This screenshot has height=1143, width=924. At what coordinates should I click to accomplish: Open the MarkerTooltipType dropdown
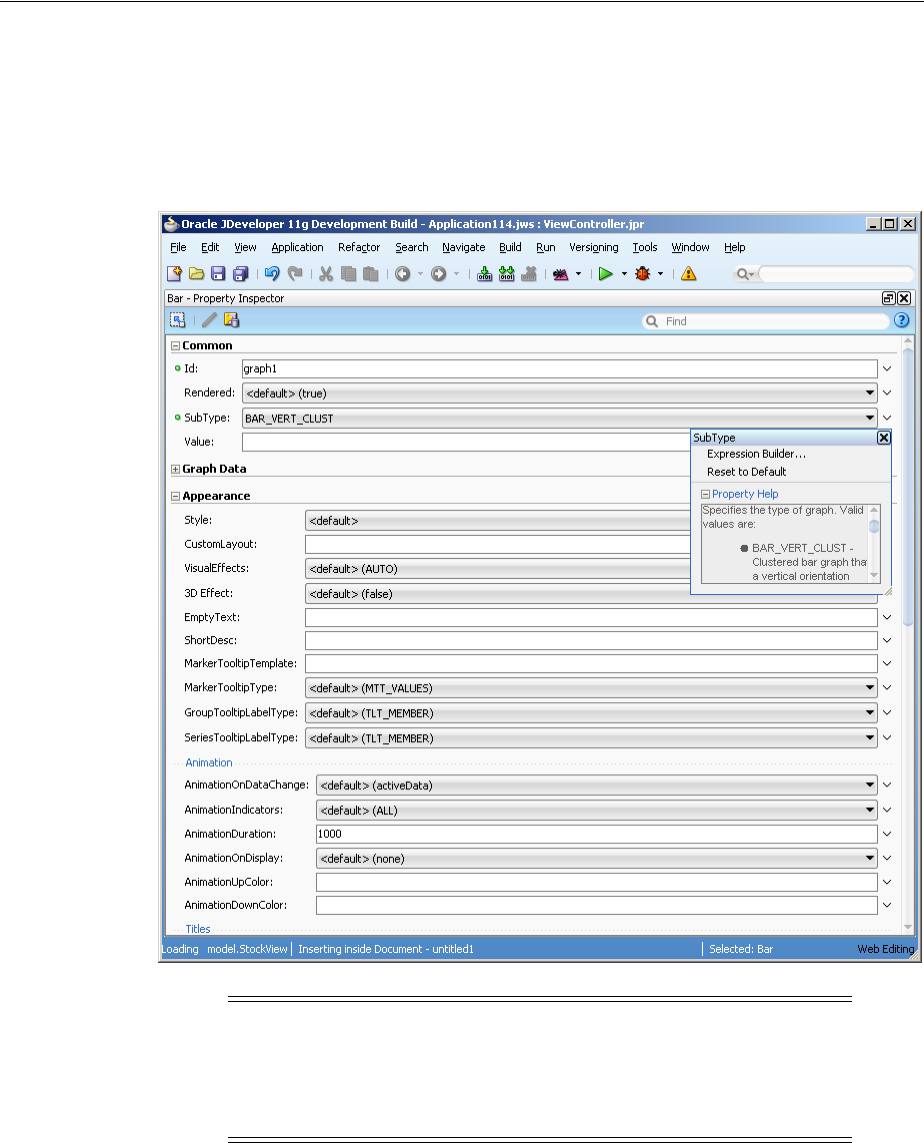870,687
